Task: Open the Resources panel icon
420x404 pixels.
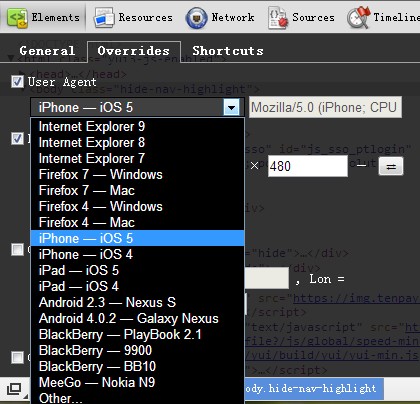Action: [104, 18]
